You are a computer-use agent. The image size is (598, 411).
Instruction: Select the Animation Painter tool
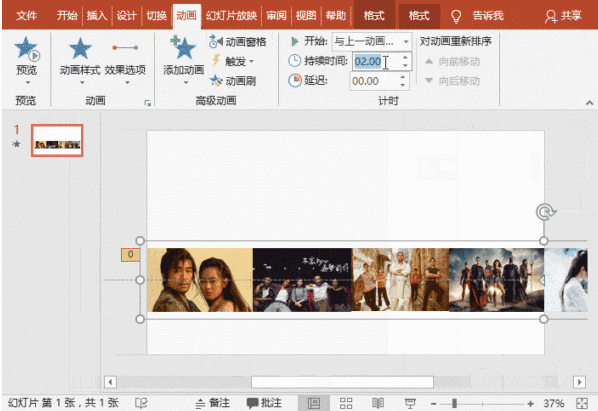(233, 81)
